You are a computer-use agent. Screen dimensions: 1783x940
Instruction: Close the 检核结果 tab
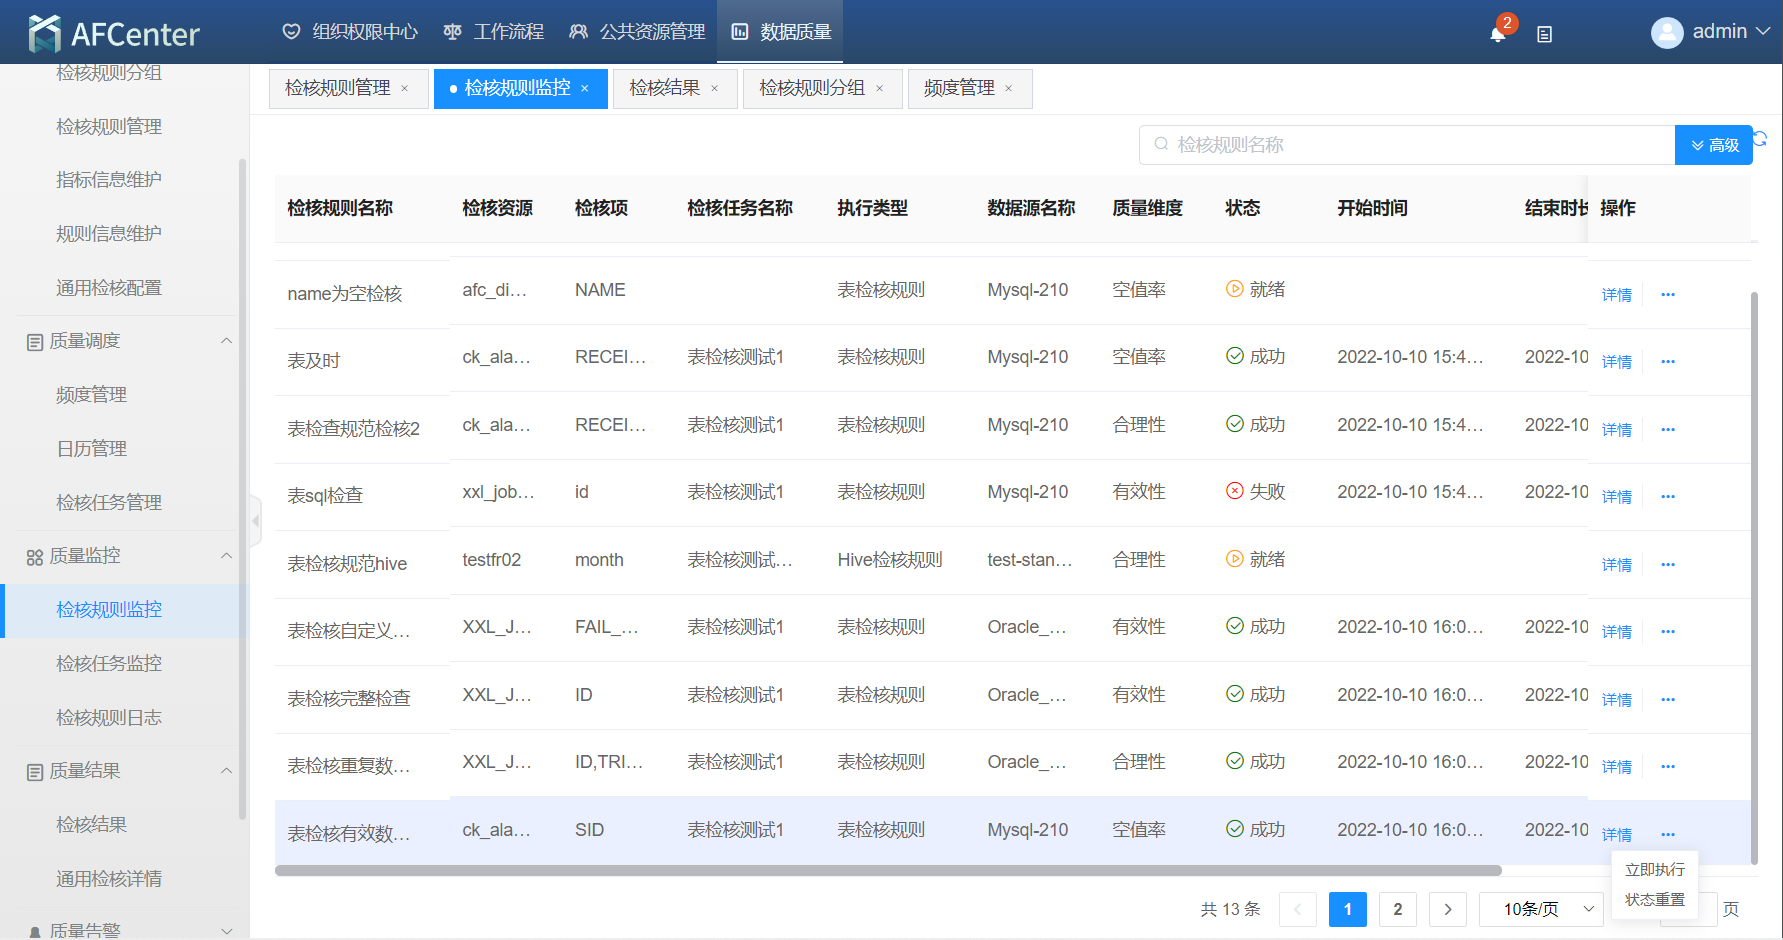[x=714, y=89]
